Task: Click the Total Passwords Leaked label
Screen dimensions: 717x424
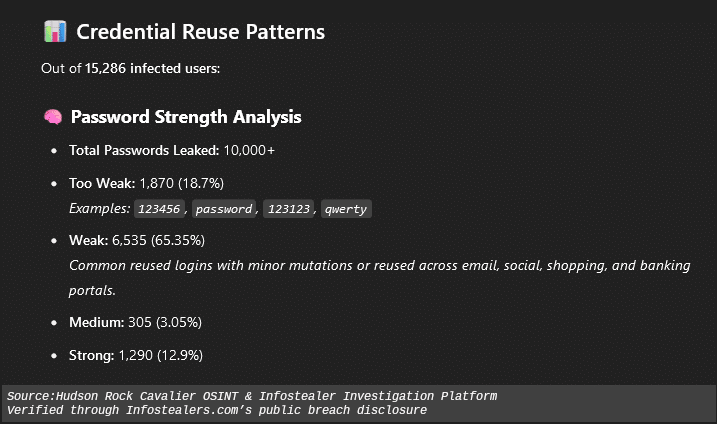Action: click(144, 150)
